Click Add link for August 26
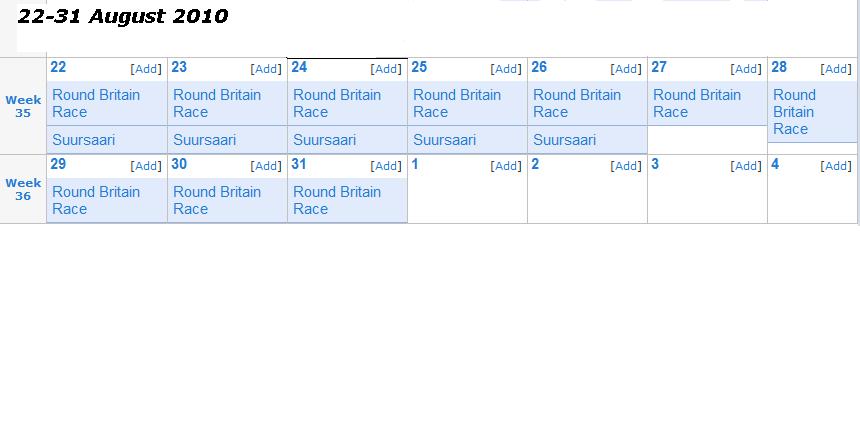This screenshot has height=440, width=860. [x=626, y=69]
